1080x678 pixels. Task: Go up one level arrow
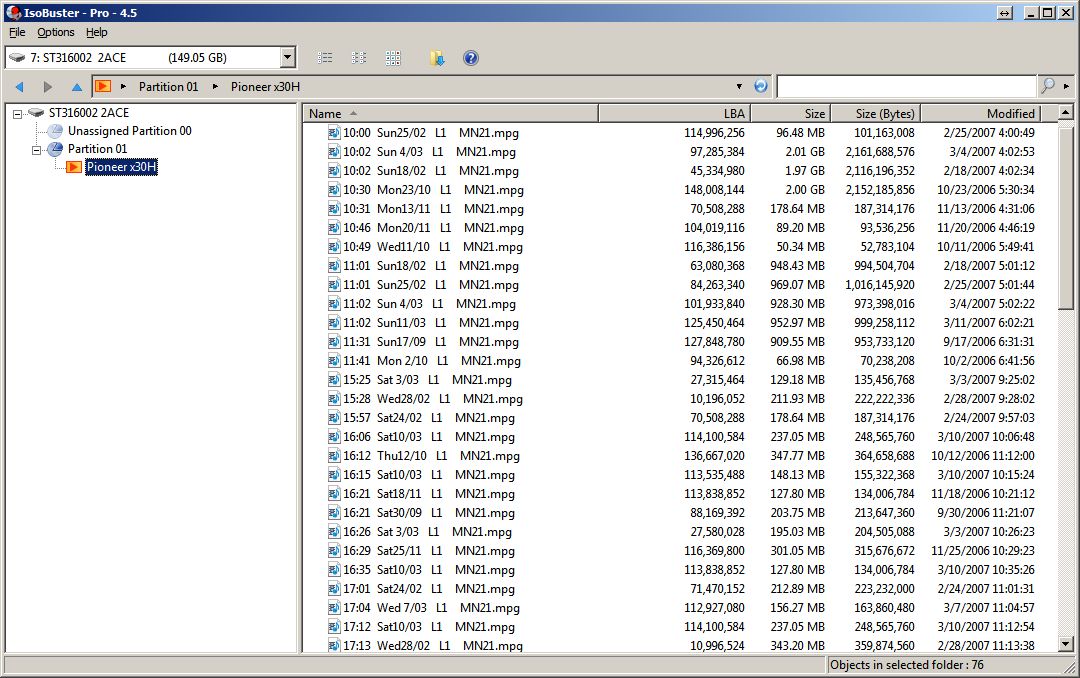click(x=76, y=87)
